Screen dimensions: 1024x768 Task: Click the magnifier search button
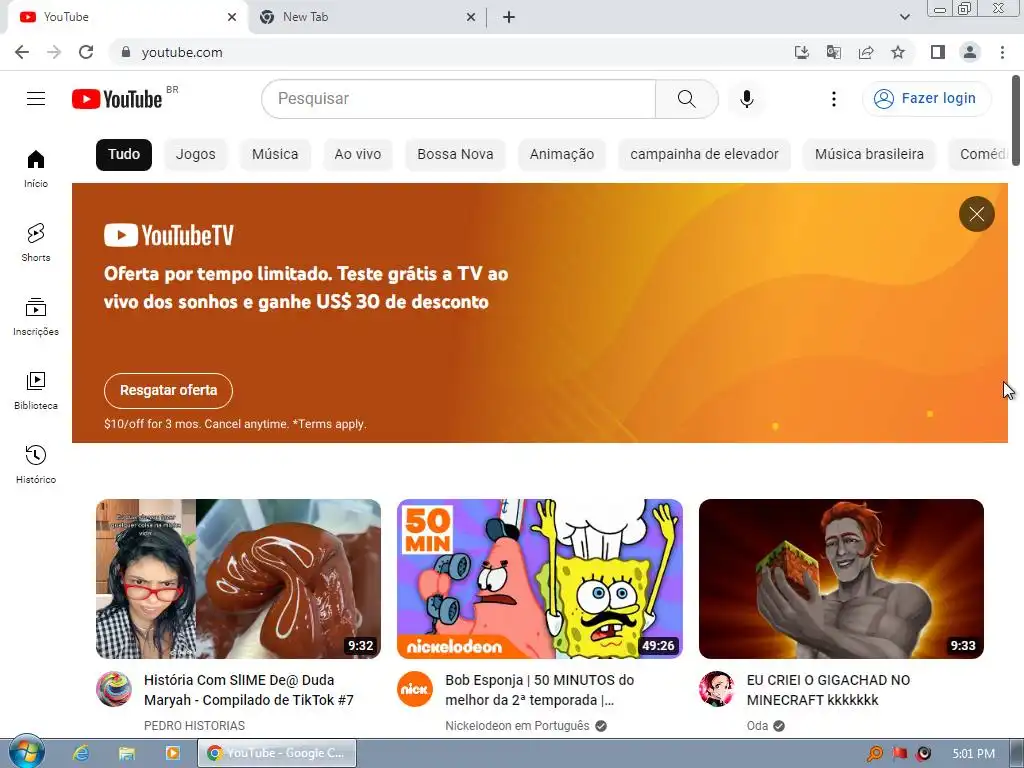click(x=686, y=99)
